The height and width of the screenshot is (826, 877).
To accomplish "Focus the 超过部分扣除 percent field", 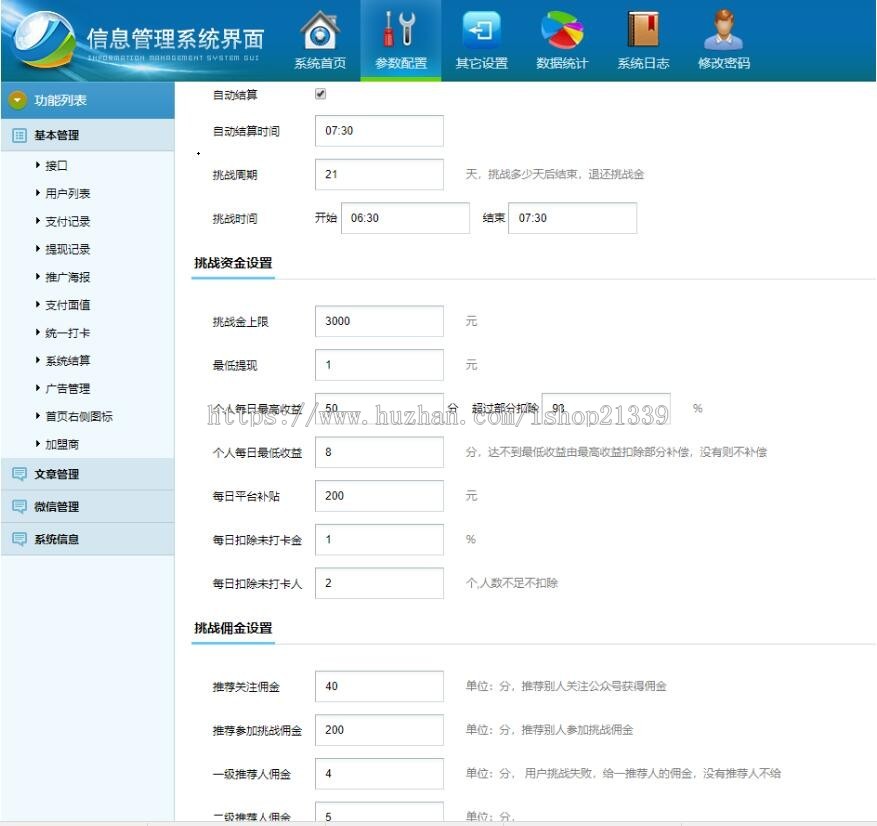I will pos(606,408).
